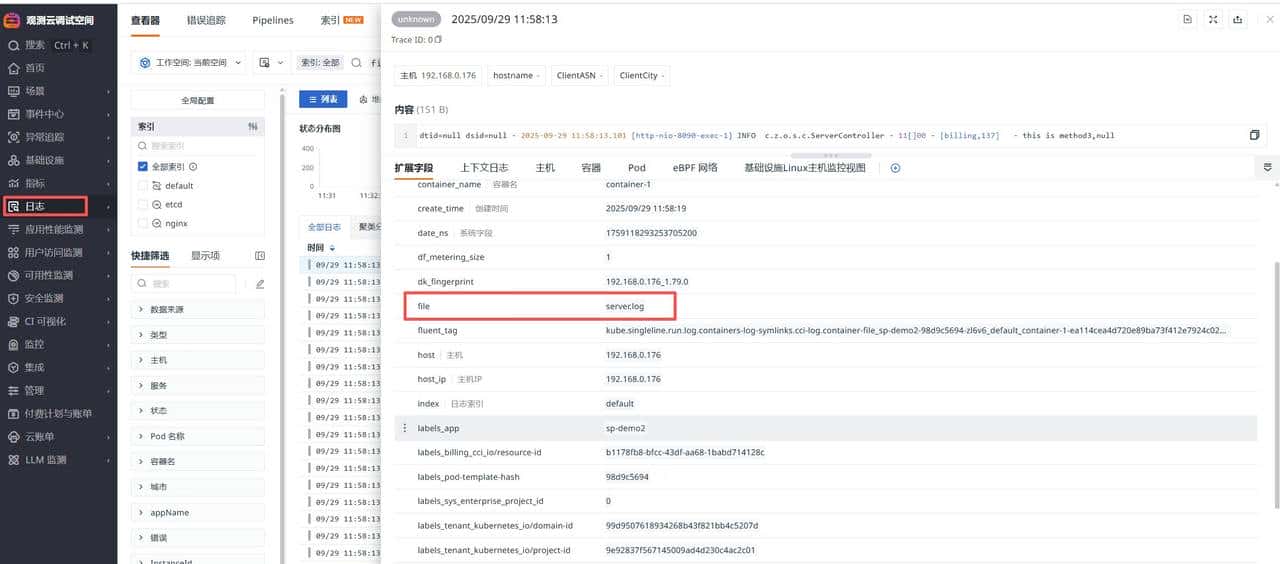This screenshot has width=1280, height=564.
Task: Click the hostname tag
Action: pyautogui.click(x=517, y=75)
